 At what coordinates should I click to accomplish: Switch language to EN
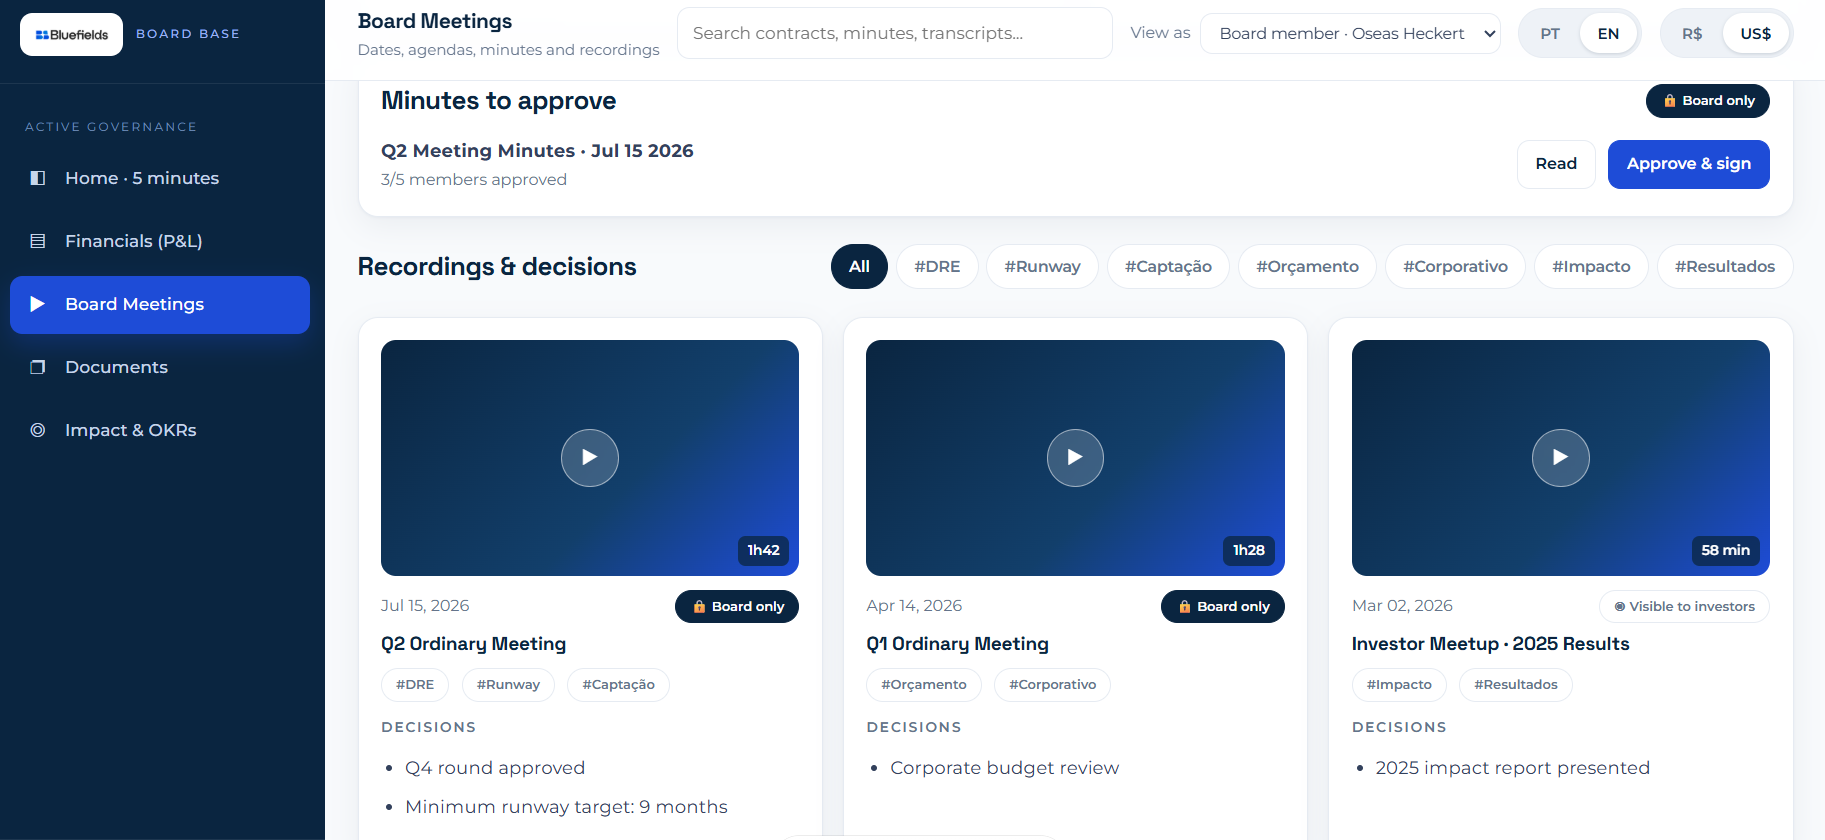1608,34
